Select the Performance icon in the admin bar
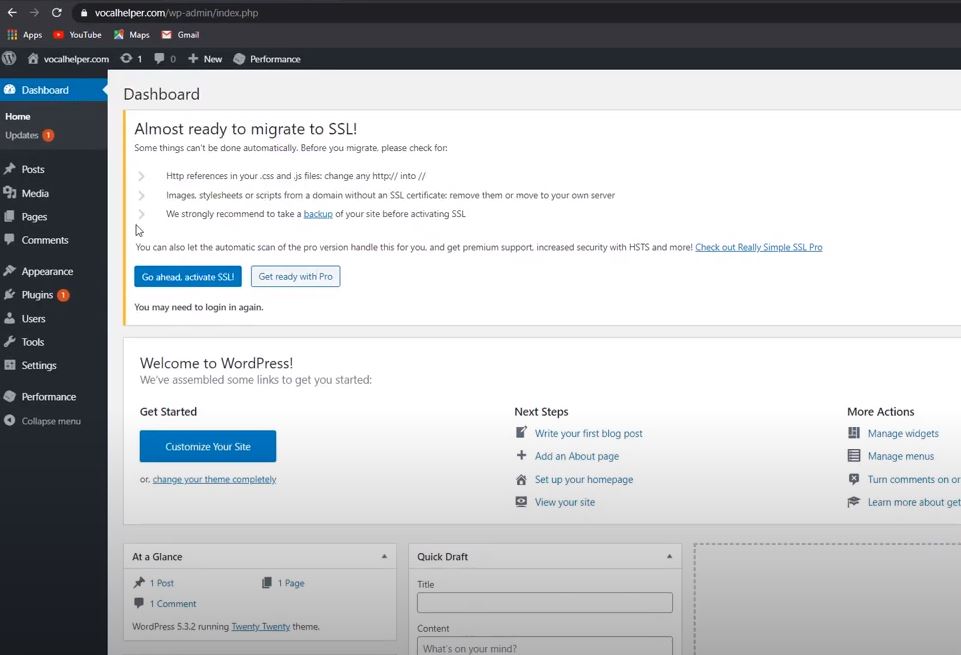This screenshot has height=655, width=961. (239, 58)
